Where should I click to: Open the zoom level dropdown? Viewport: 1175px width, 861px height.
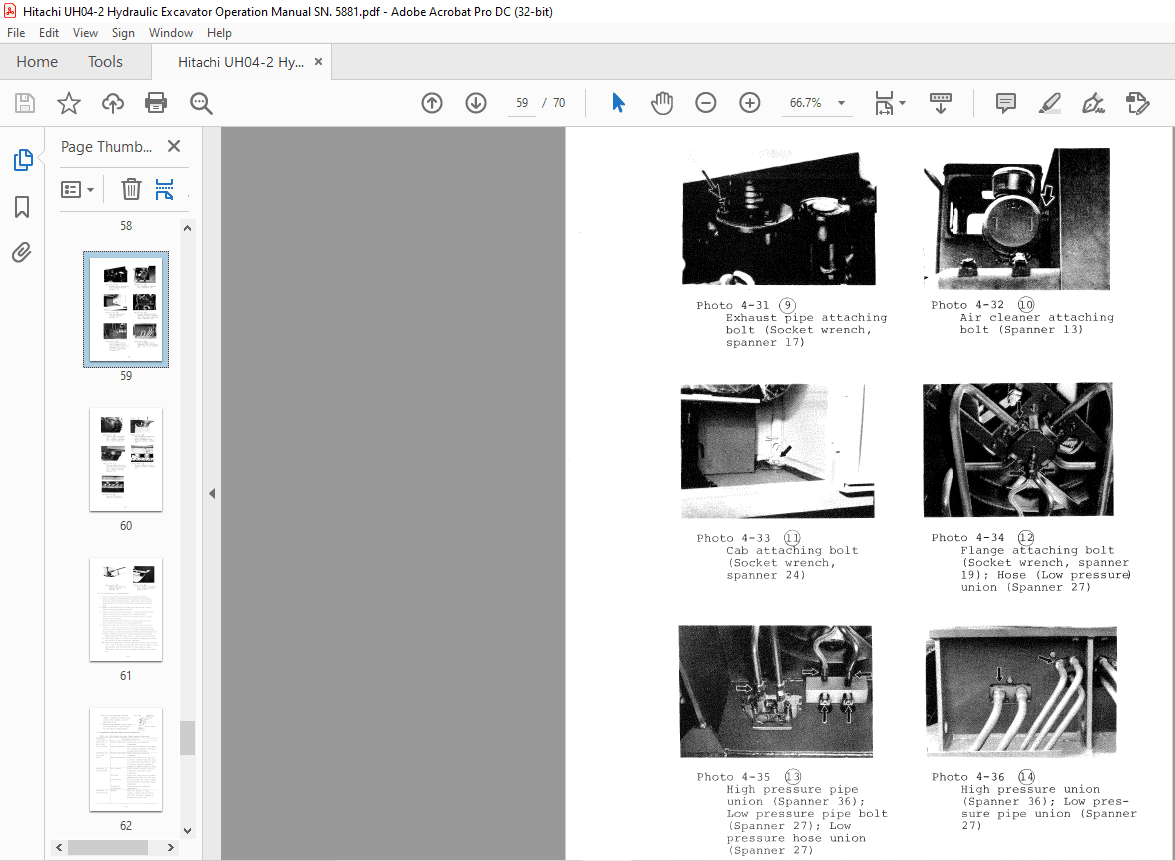click(841, 102)
